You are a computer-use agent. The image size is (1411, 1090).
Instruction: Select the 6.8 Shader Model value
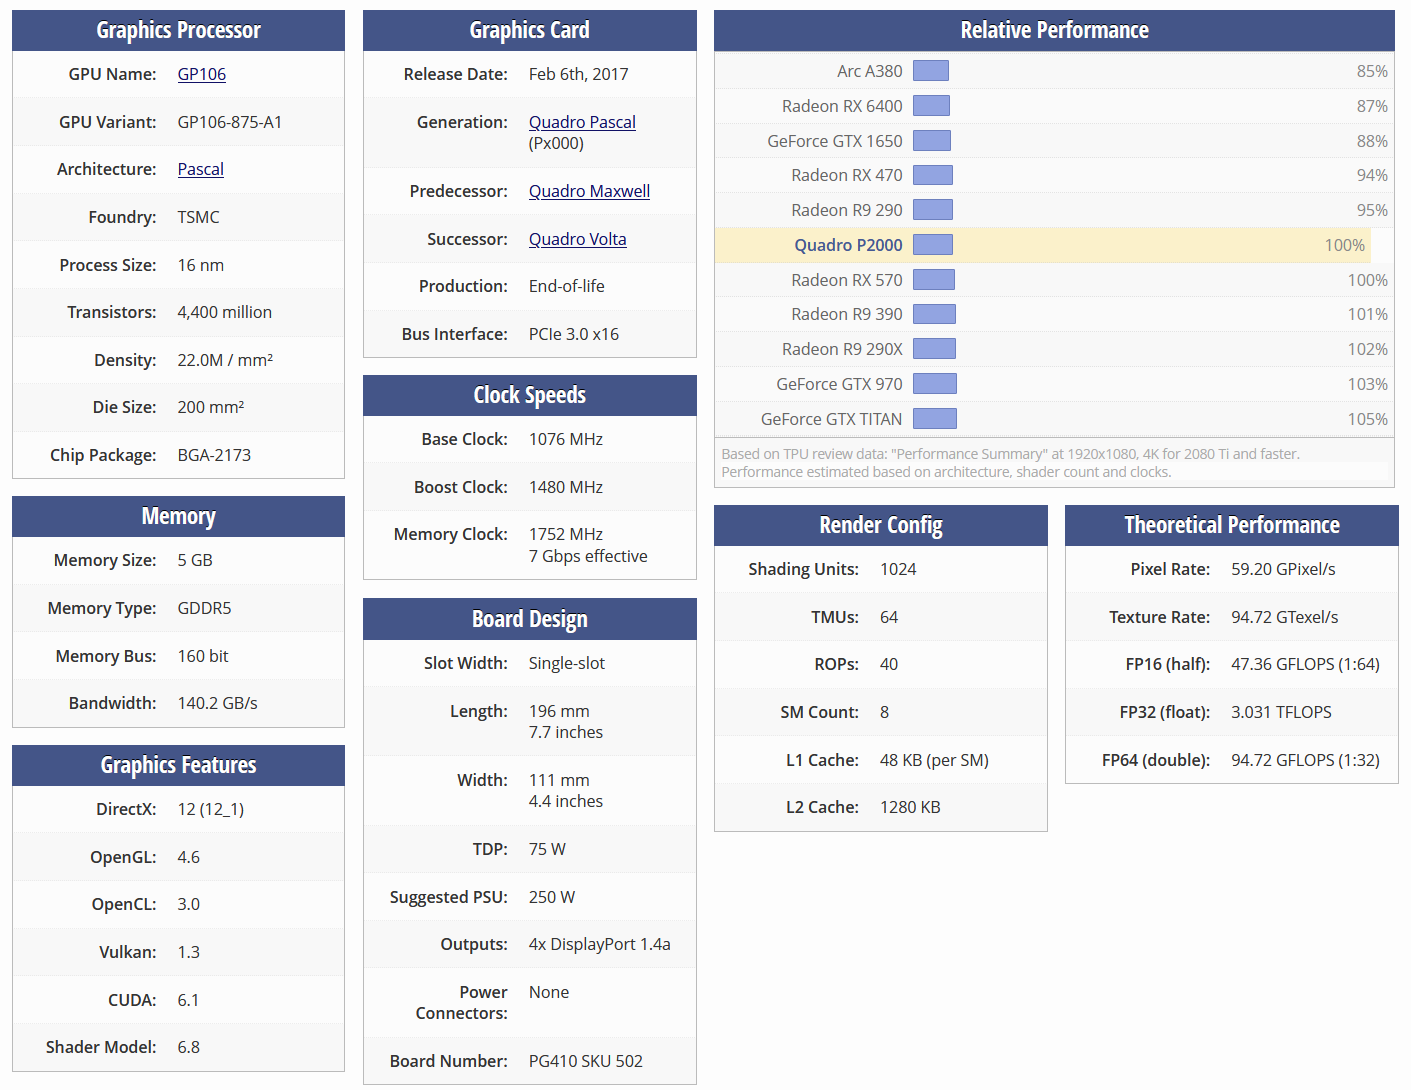click(x=188, y=1047)
